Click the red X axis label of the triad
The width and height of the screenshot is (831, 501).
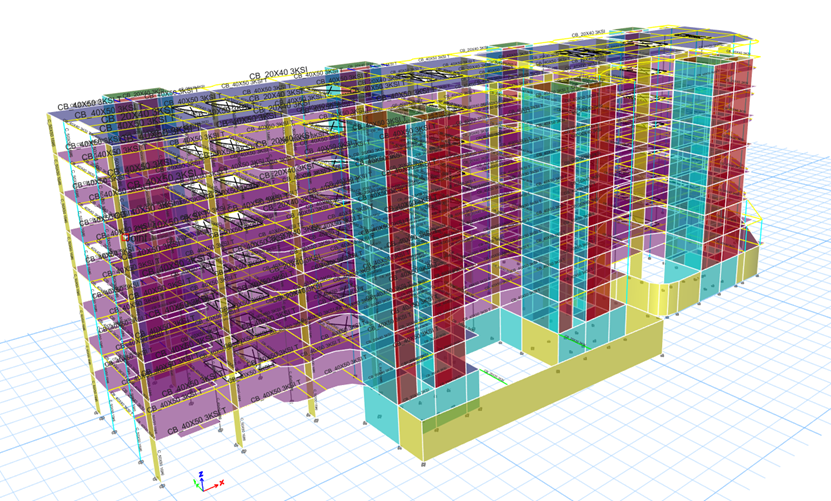tap(222, 482)
